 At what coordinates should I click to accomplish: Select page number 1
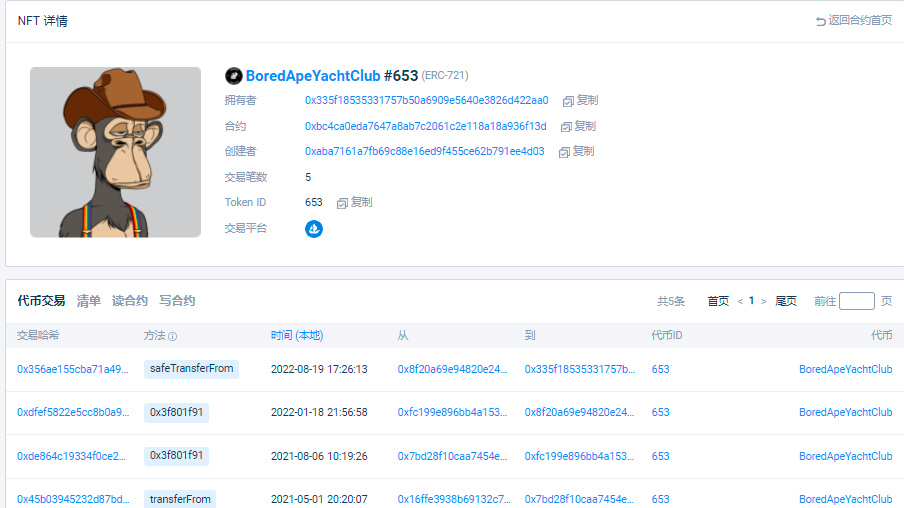click(x=751, y=300)
